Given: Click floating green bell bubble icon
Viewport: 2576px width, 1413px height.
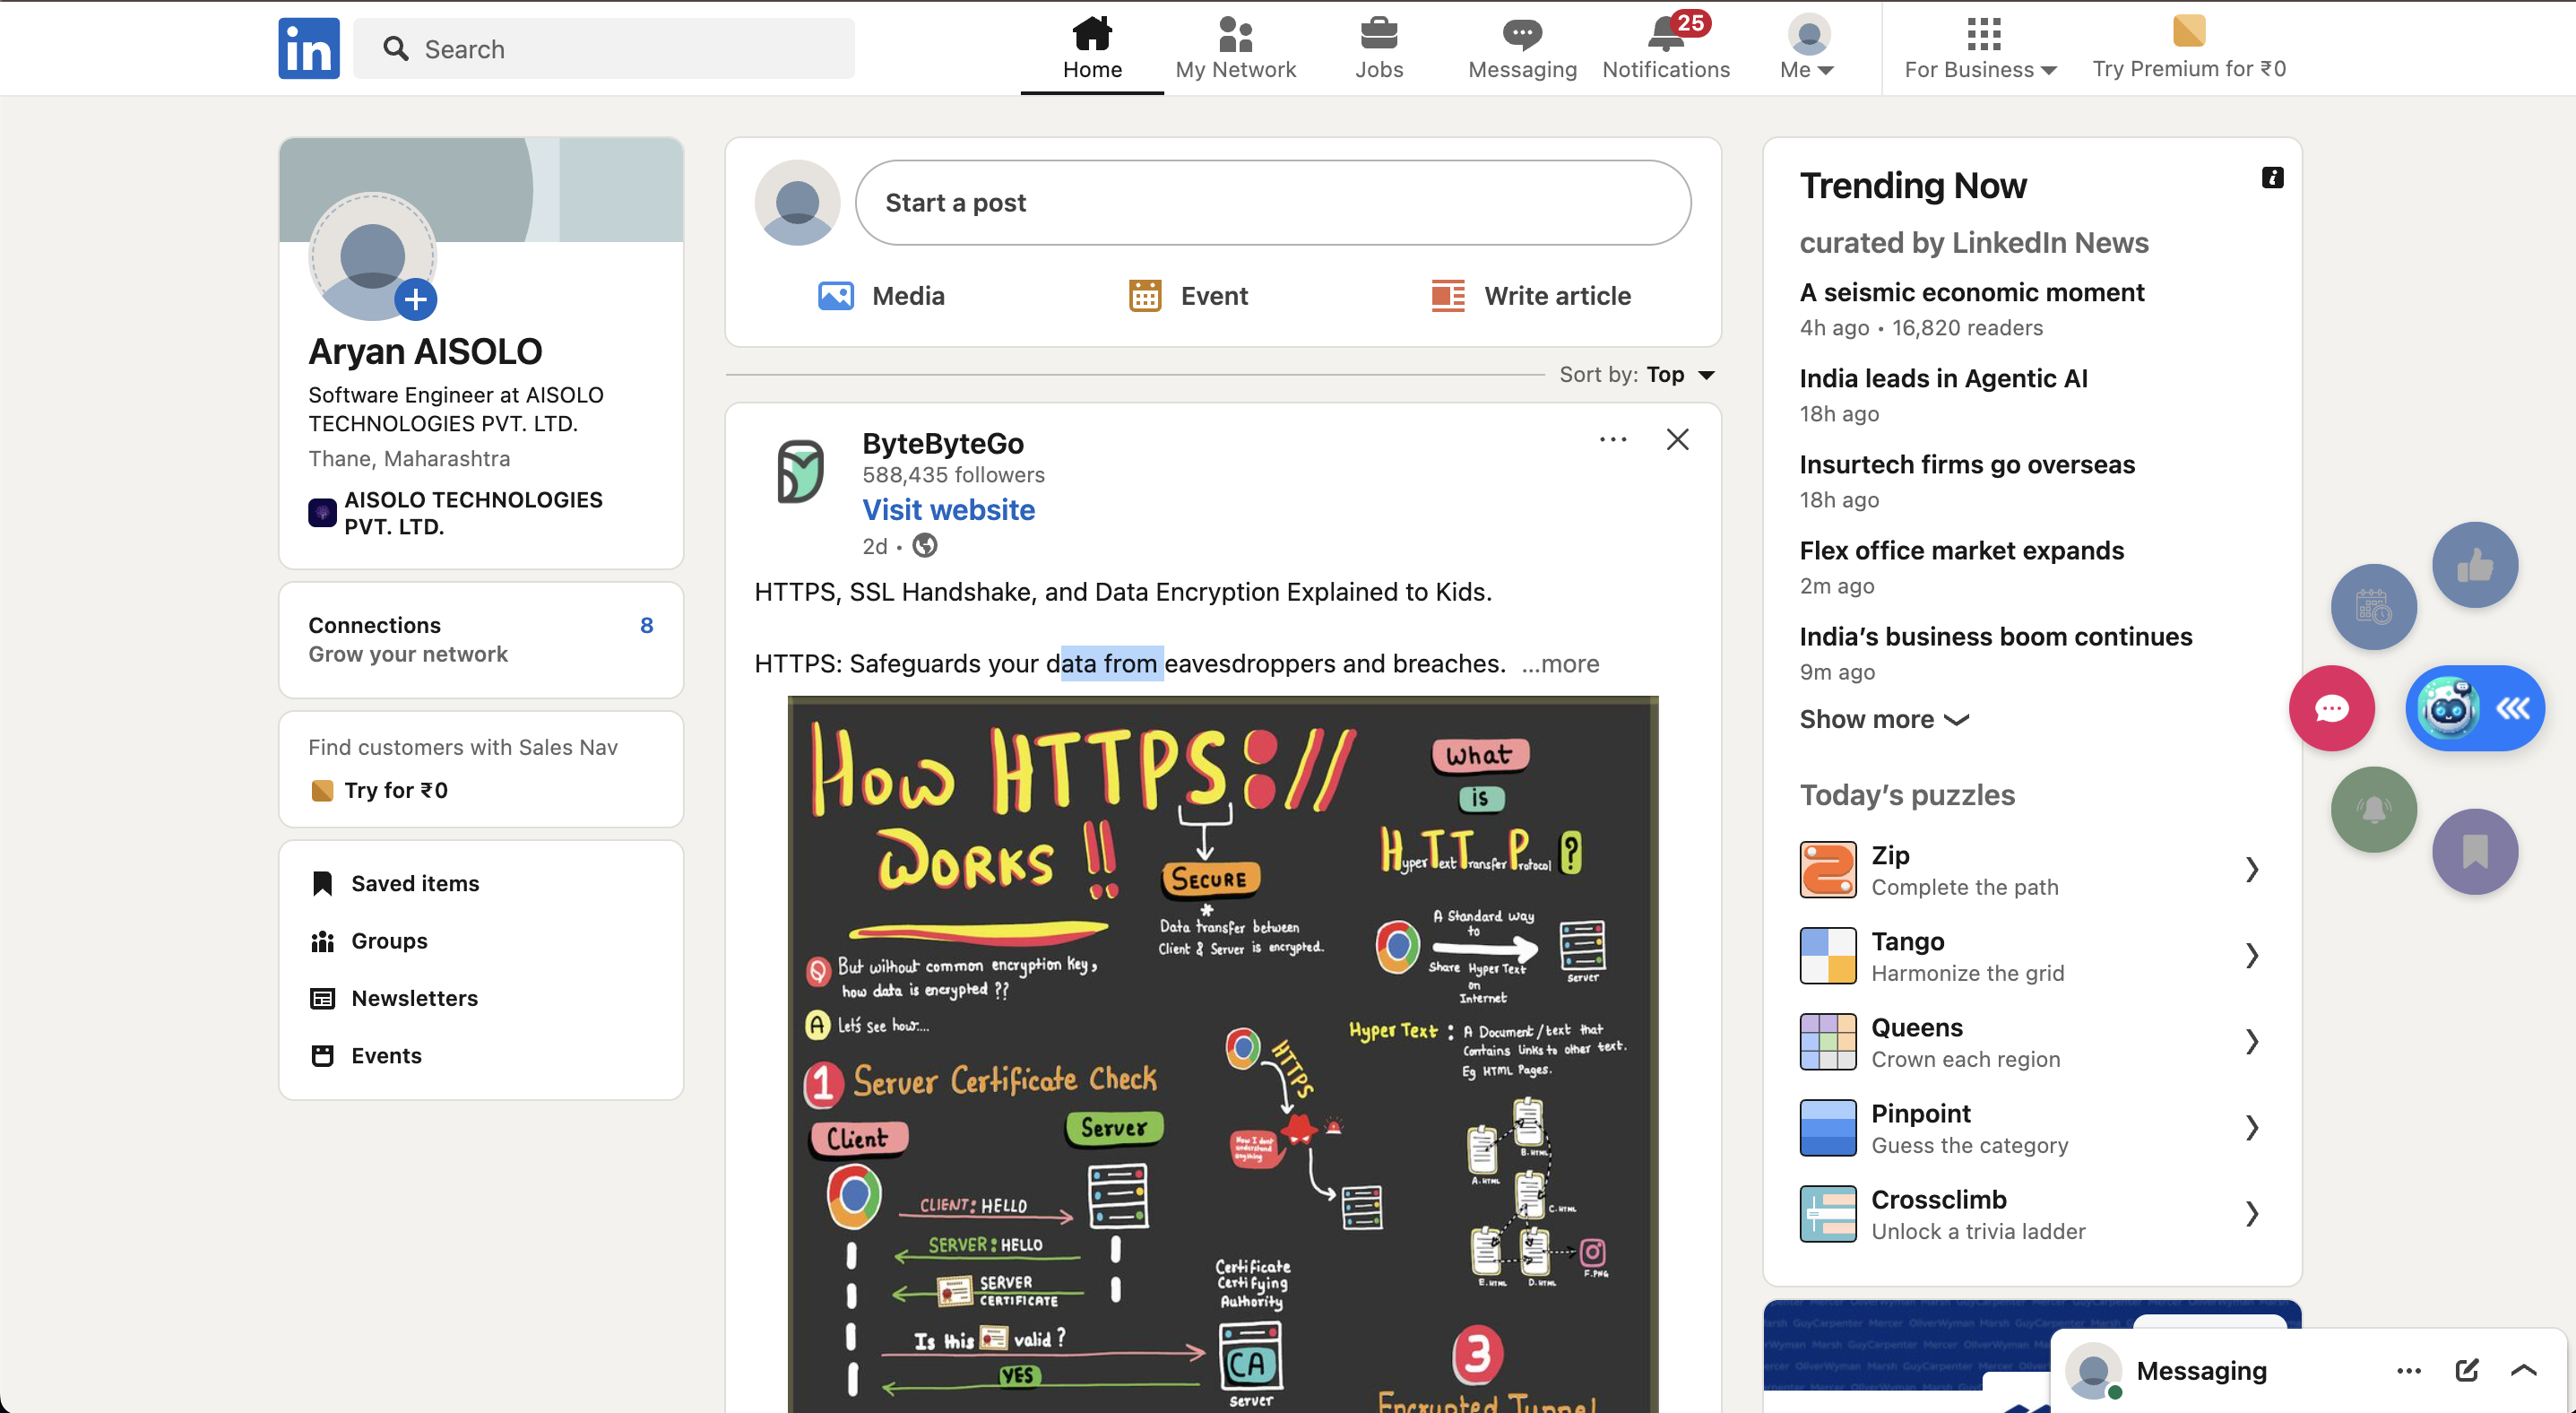Looking at the screenshot, I should 2373,810.
